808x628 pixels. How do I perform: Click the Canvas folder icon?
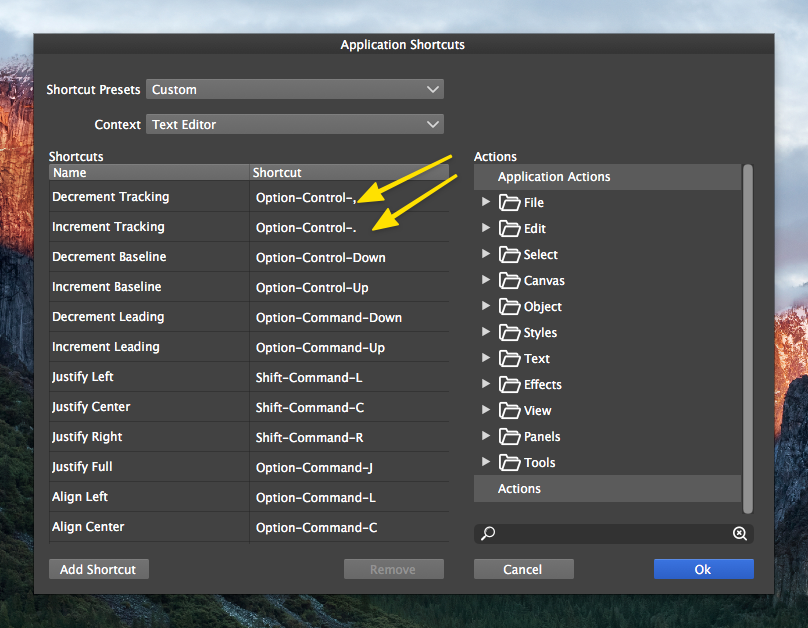click(x=509, y=281)
